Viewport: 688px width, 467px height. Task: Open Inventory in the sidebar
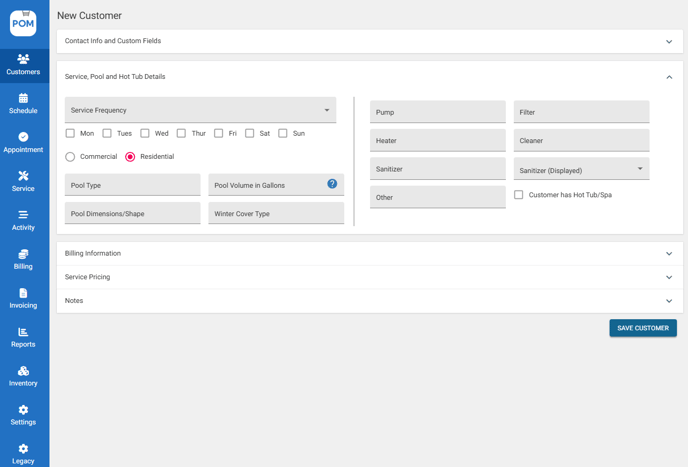[x=23, y=372]
